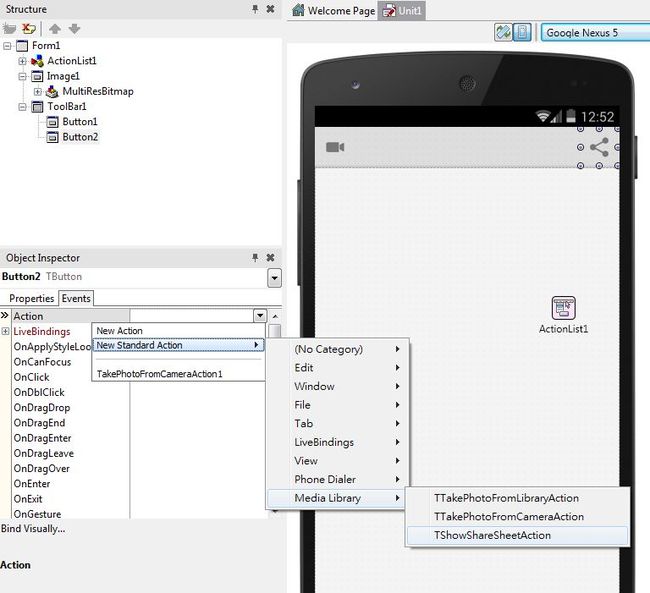650x593 pixels.
Task: Click the move down arrow in Structure toolbar
Action: [74, 29]
